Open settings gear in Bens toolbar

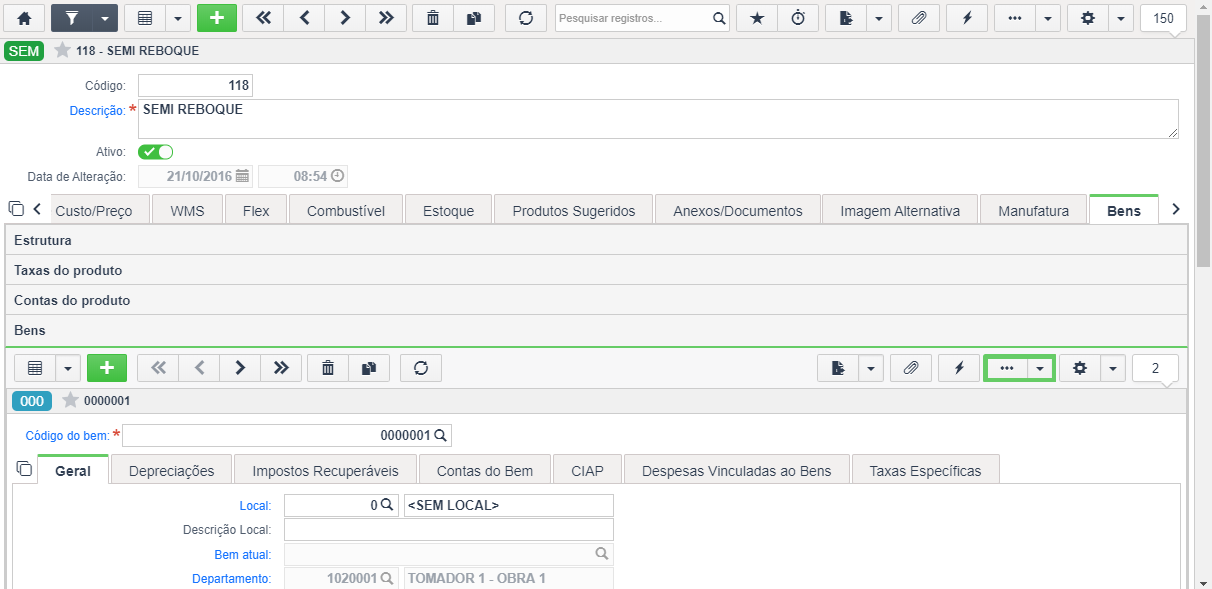(1080, 368)
